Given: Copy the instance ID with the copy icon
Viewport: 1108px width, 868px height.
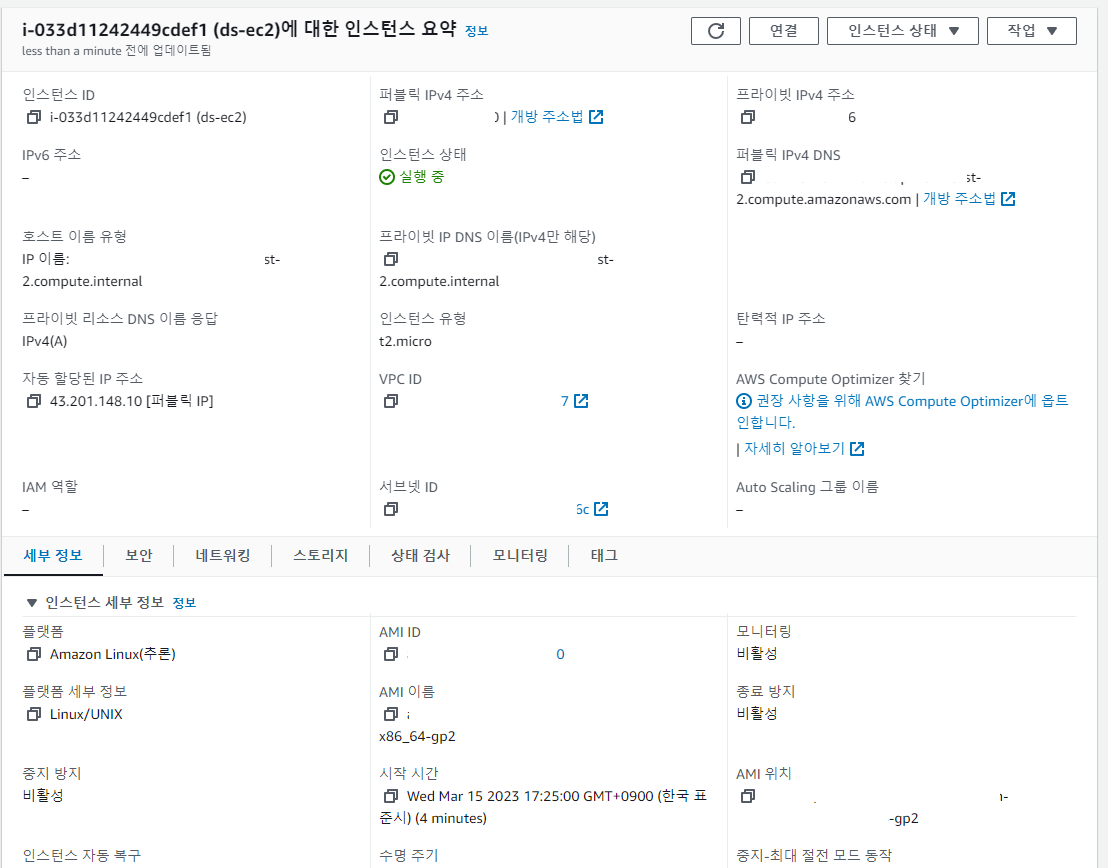Looking at the screenshot, I should [33, 117].
